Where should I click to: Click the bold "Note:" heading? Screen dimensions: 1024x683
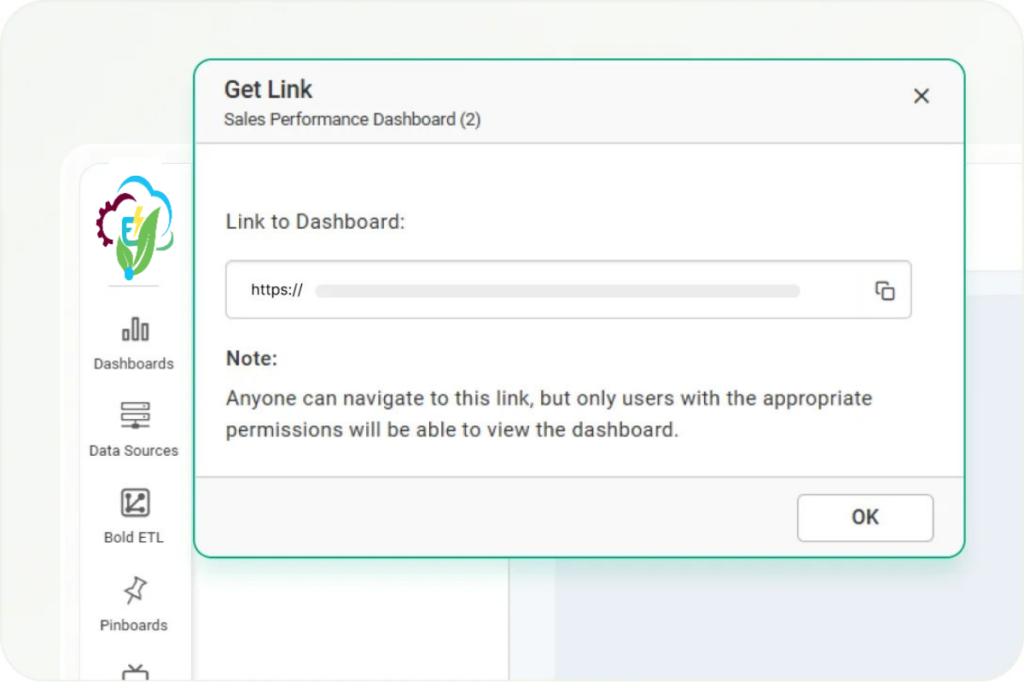click(252, 359)
